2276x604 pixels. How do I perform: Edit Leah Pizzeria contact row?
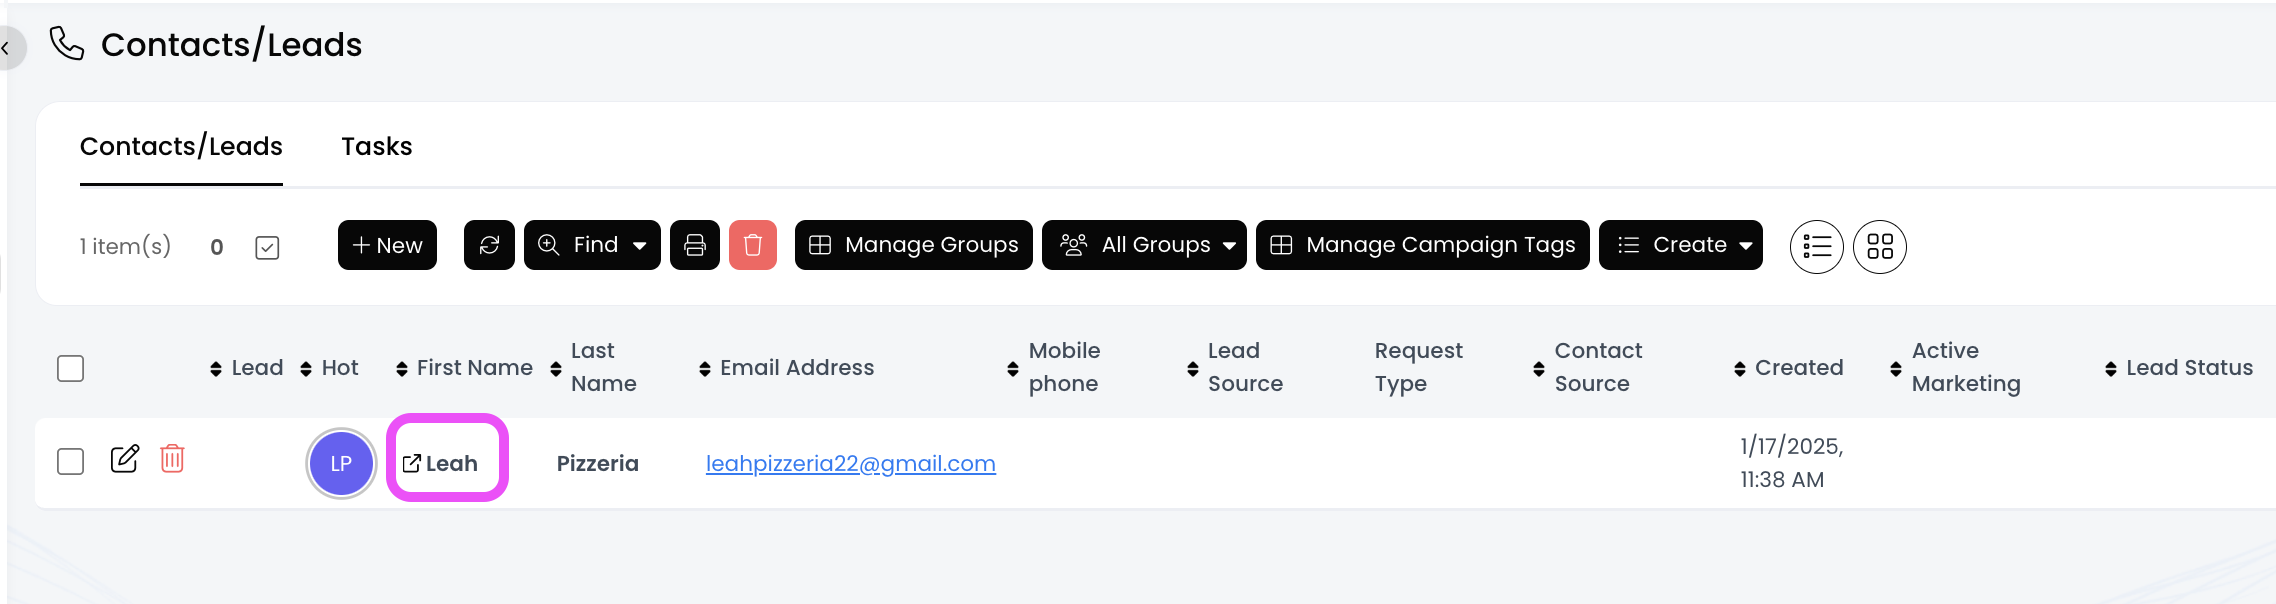[125, 460]
